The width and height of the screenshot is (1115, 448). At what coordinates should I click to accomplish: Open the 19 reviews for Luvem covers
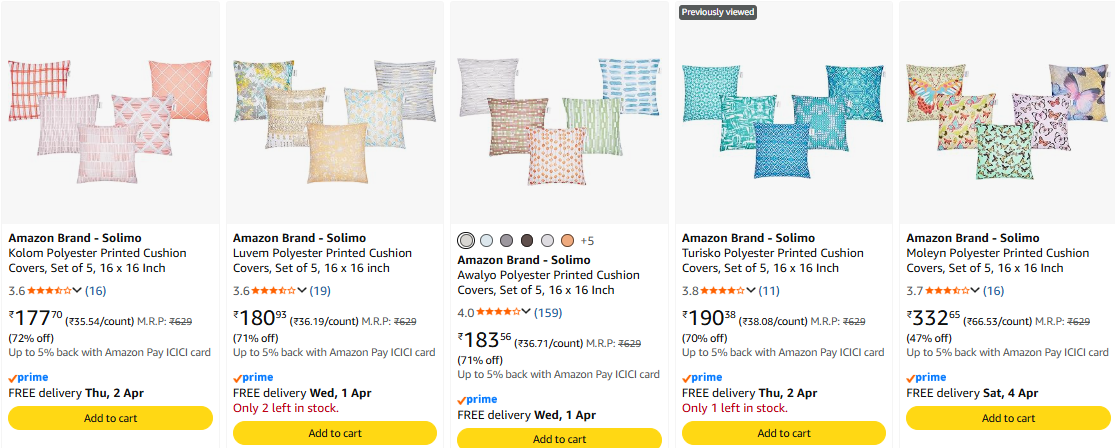320,291
